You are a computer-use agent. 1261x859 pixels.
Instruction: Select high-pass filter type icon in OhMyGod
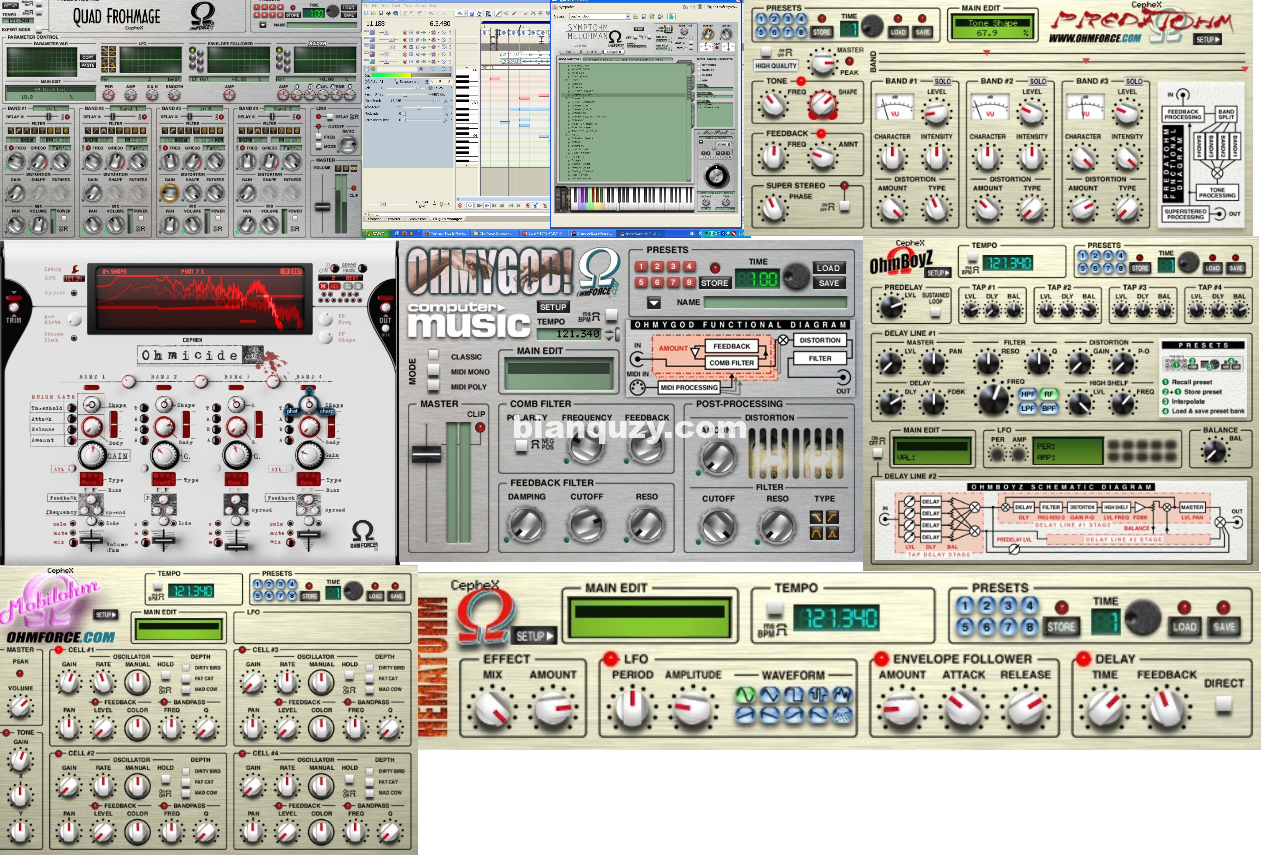tap(832, 517)
